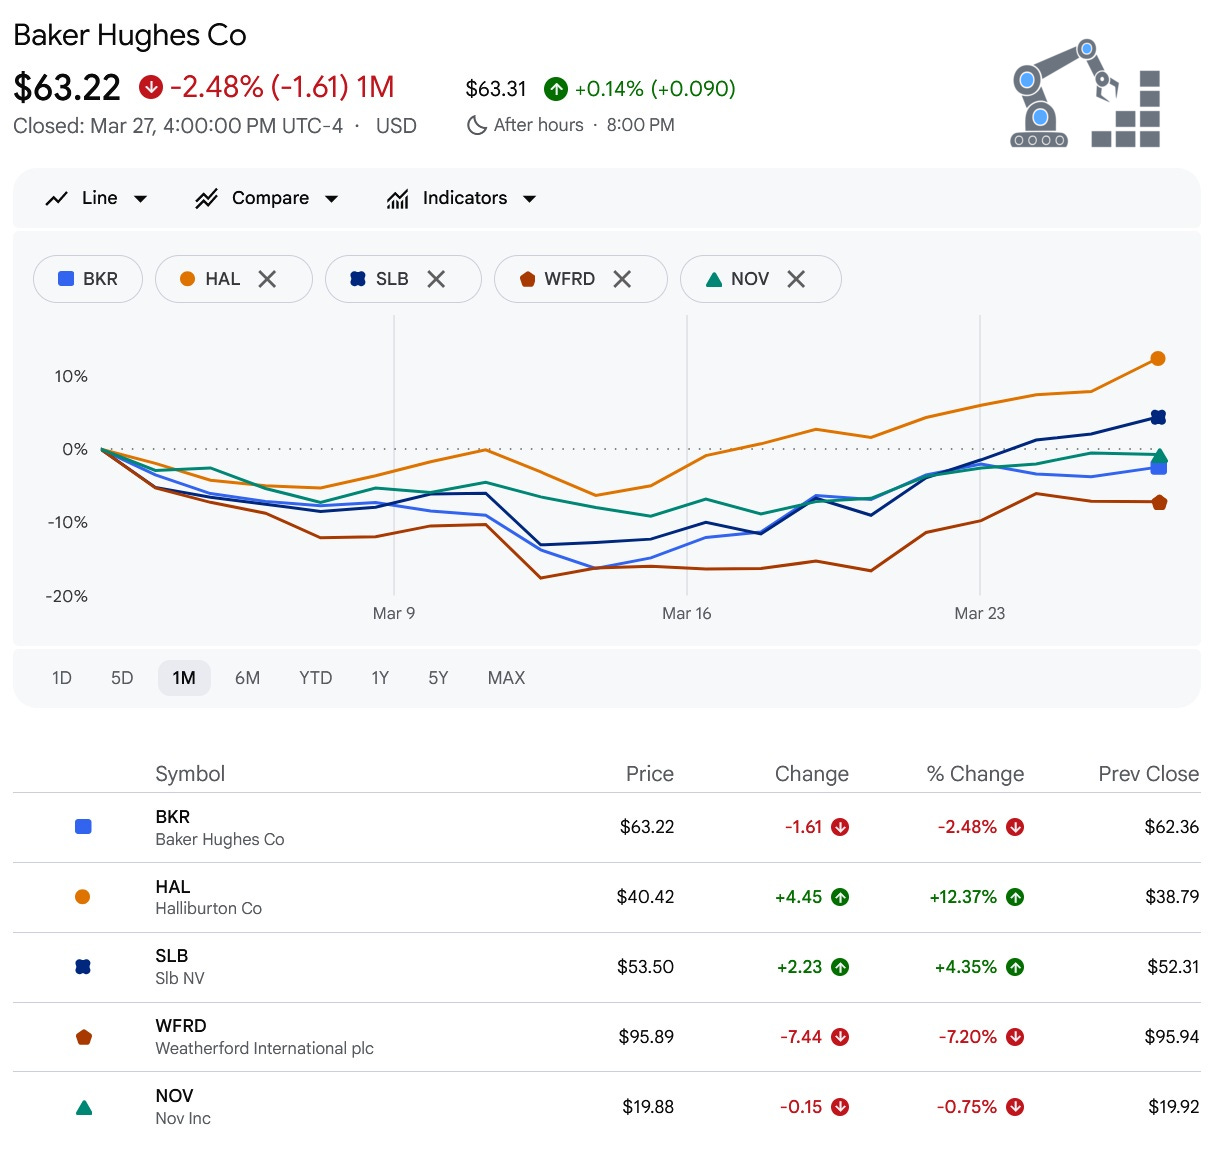Click the green NOV endpoint triangle on chart
The height and width of the screenshot is (1153, 1225).
(1159, 456)
